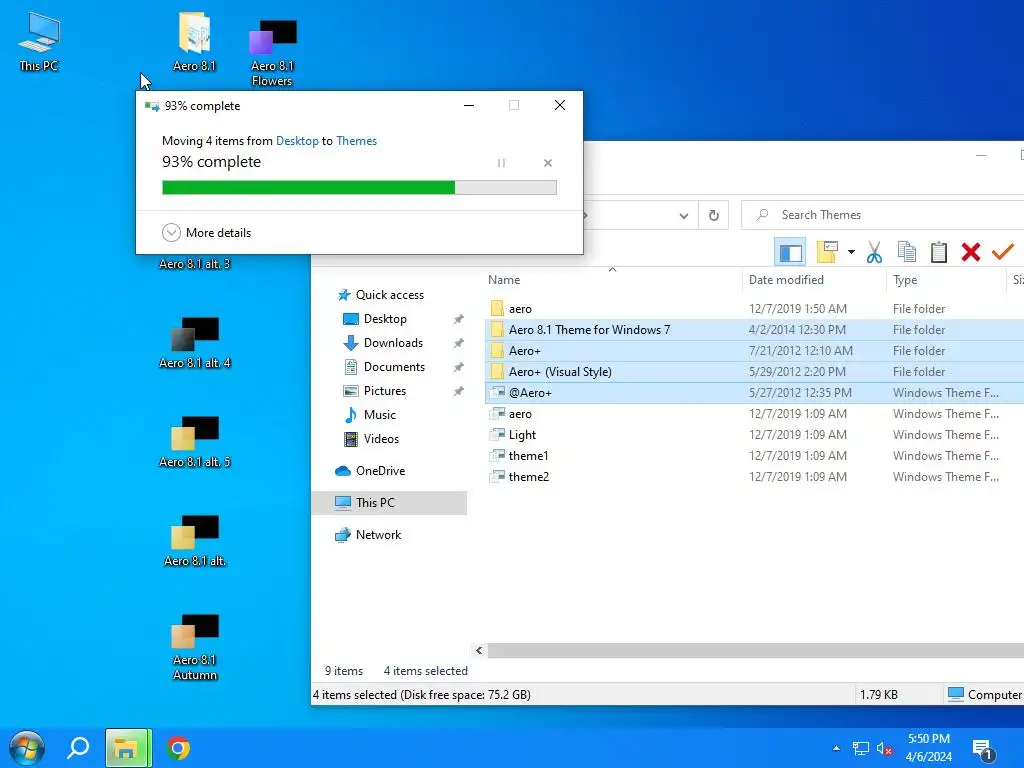Select OneDrive in navigation pane
This screenshot has width=1024, height=768.
click(370, 471)
